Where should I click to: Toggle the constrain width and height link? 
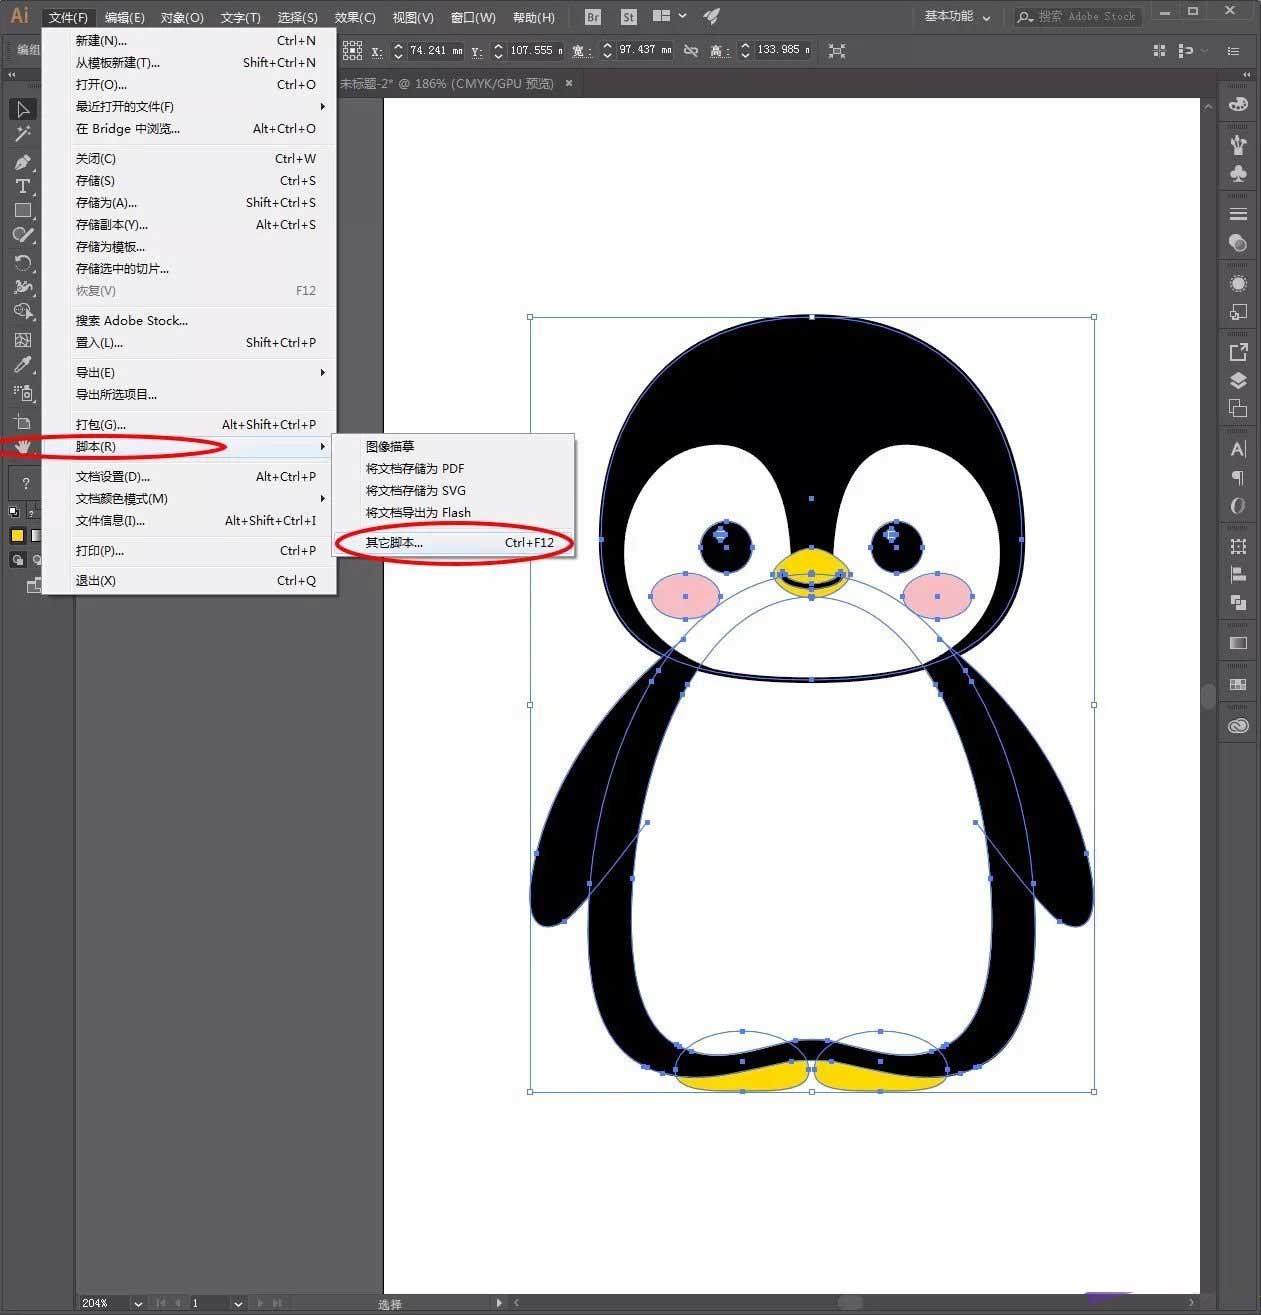pos(691,50)
